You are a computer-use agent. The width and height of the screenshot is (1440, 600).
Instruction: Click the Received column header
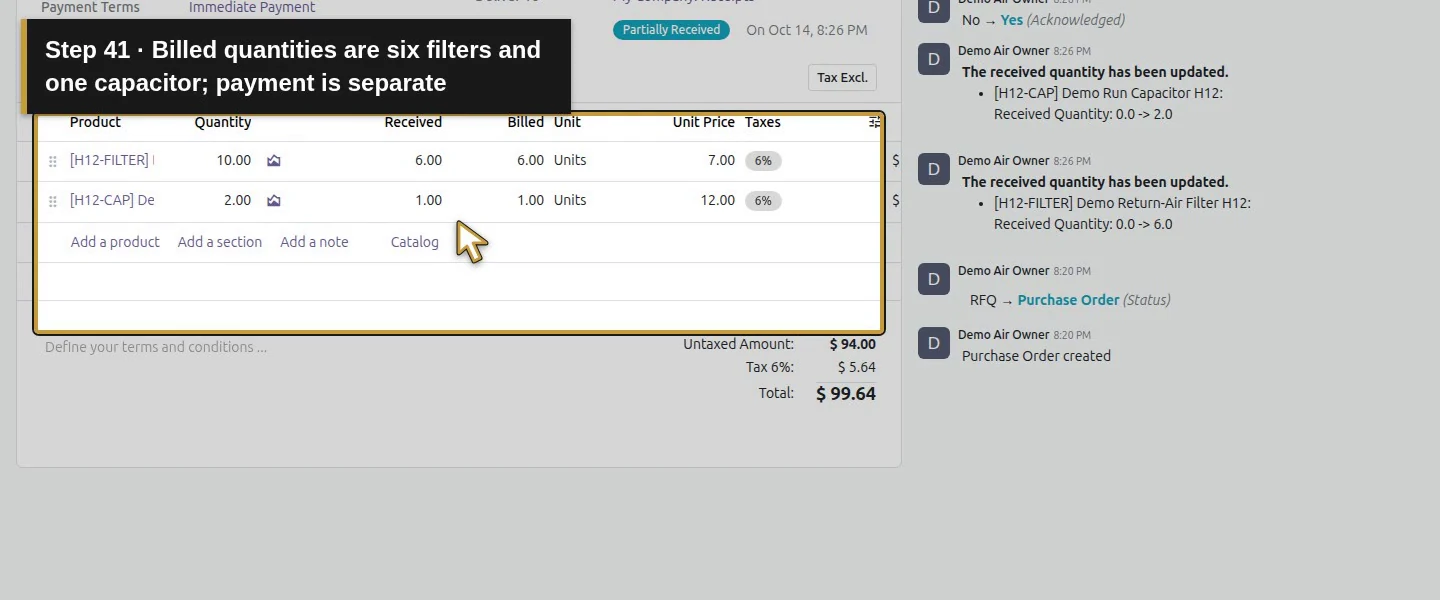pyautogui.click(x=413, y=122)
